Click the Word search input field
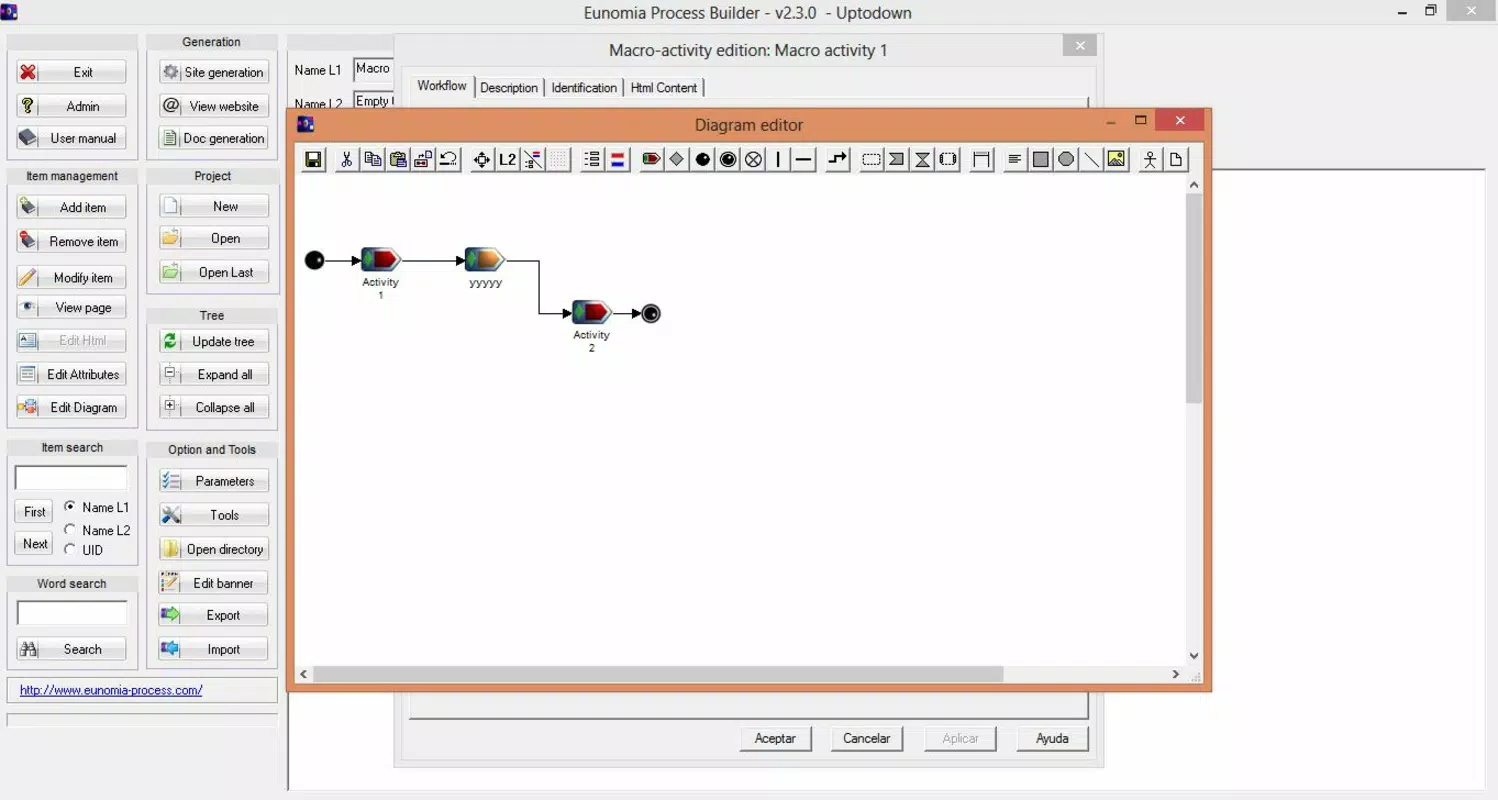Viewport: 1498px width, 800px height. [72, 613]
